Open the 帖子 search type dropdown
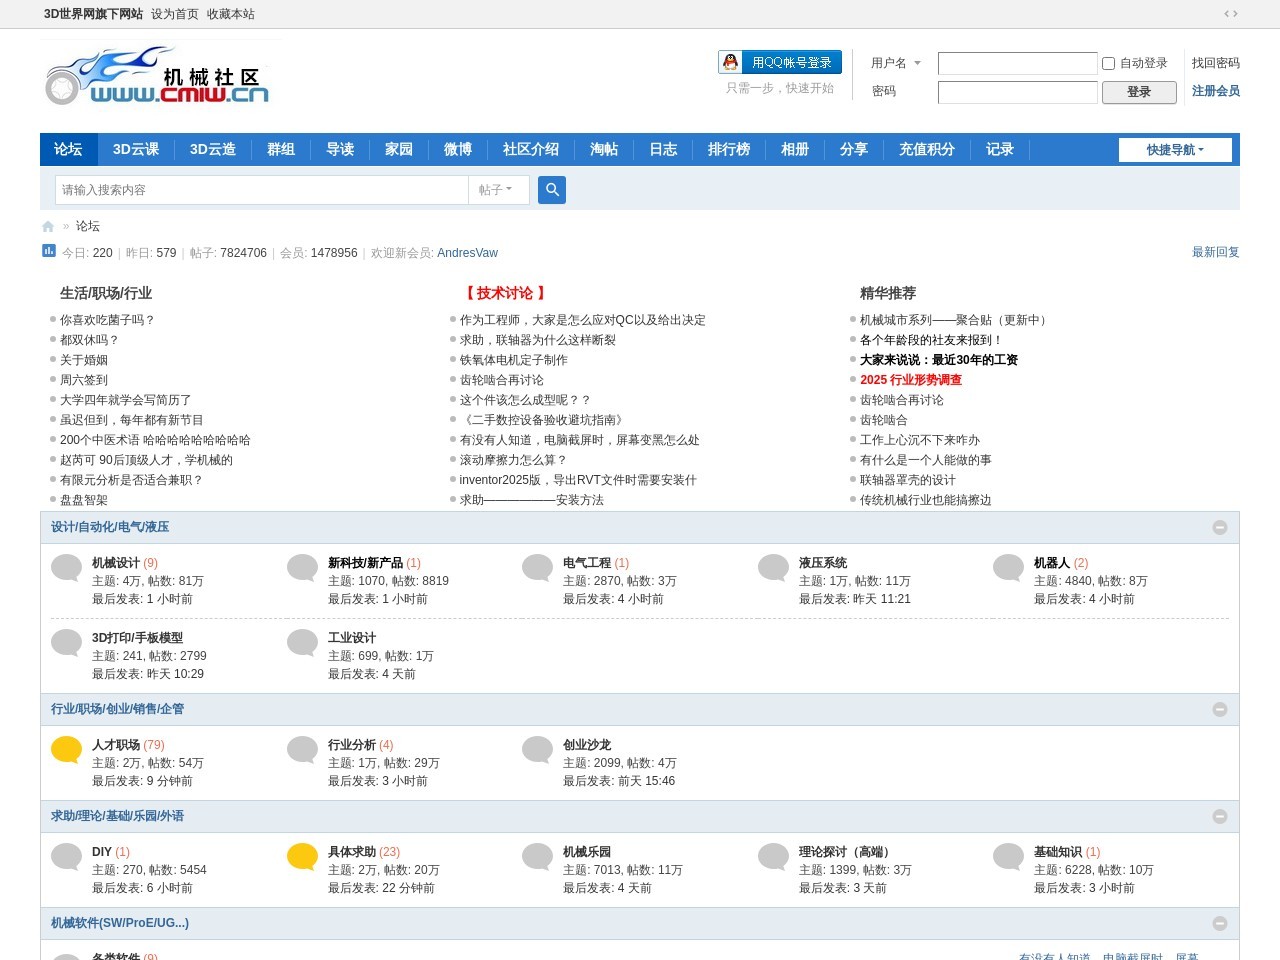1280x960 pixels. (x=498, y=189)
